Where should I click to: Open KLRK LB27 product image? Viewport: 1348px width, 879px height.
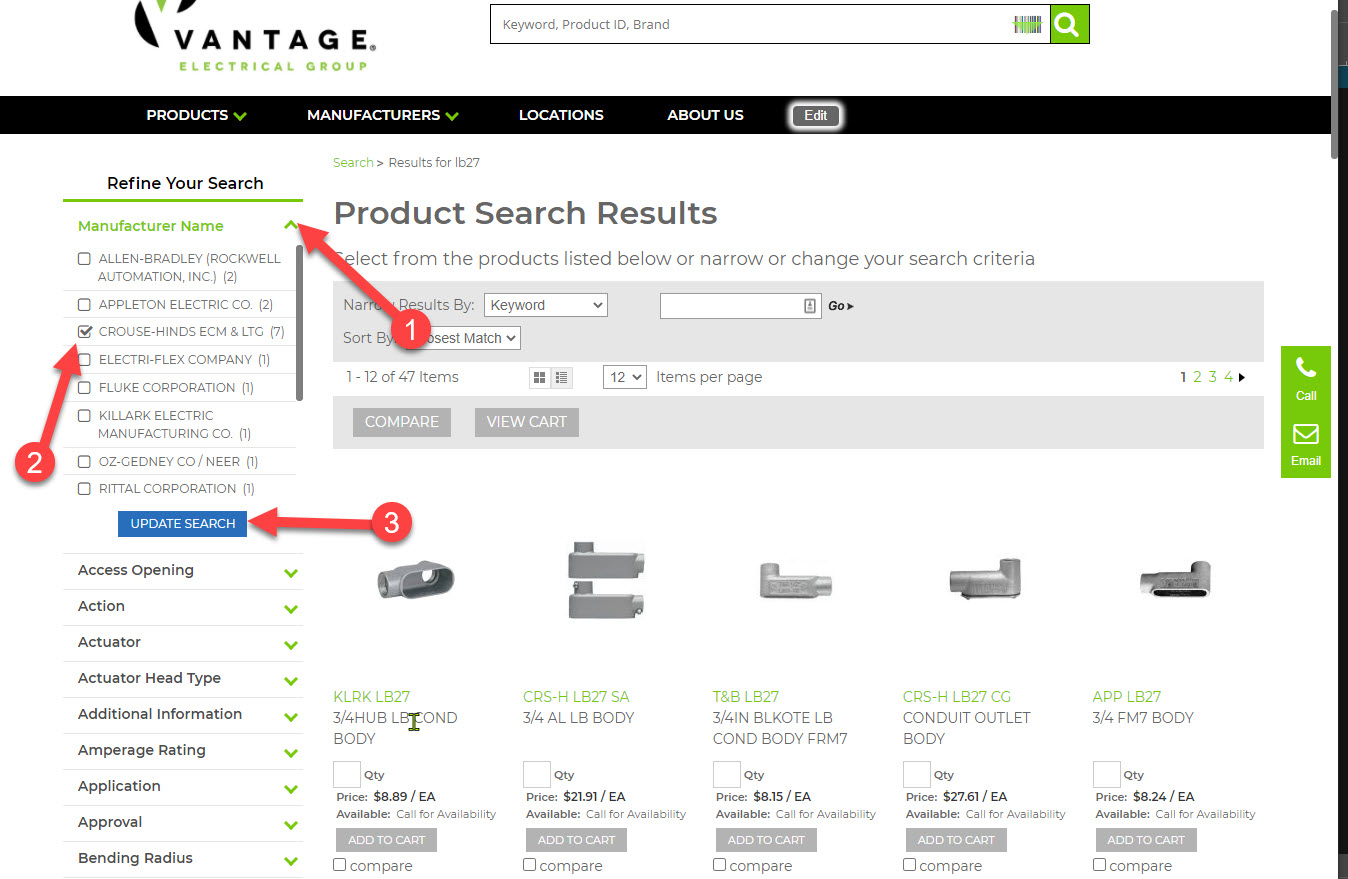point(416,581)
